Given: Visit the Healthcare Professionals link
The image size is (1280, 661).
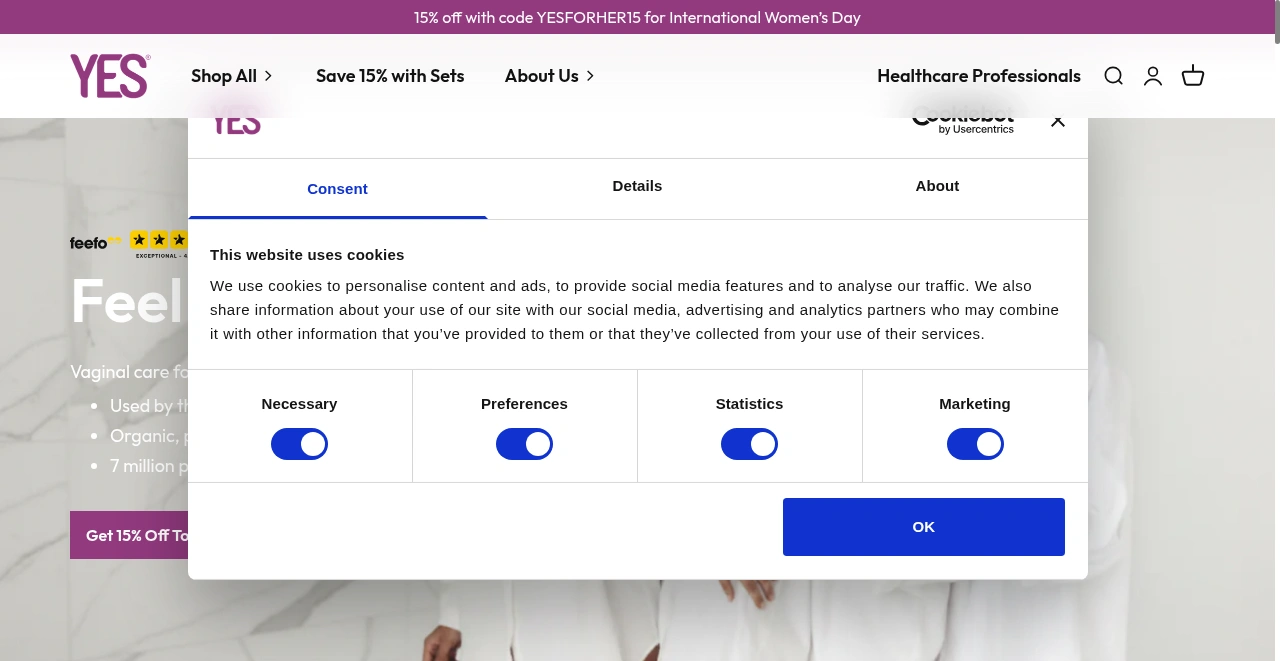Looking at the screenshot, I should [x=978, y=76].
